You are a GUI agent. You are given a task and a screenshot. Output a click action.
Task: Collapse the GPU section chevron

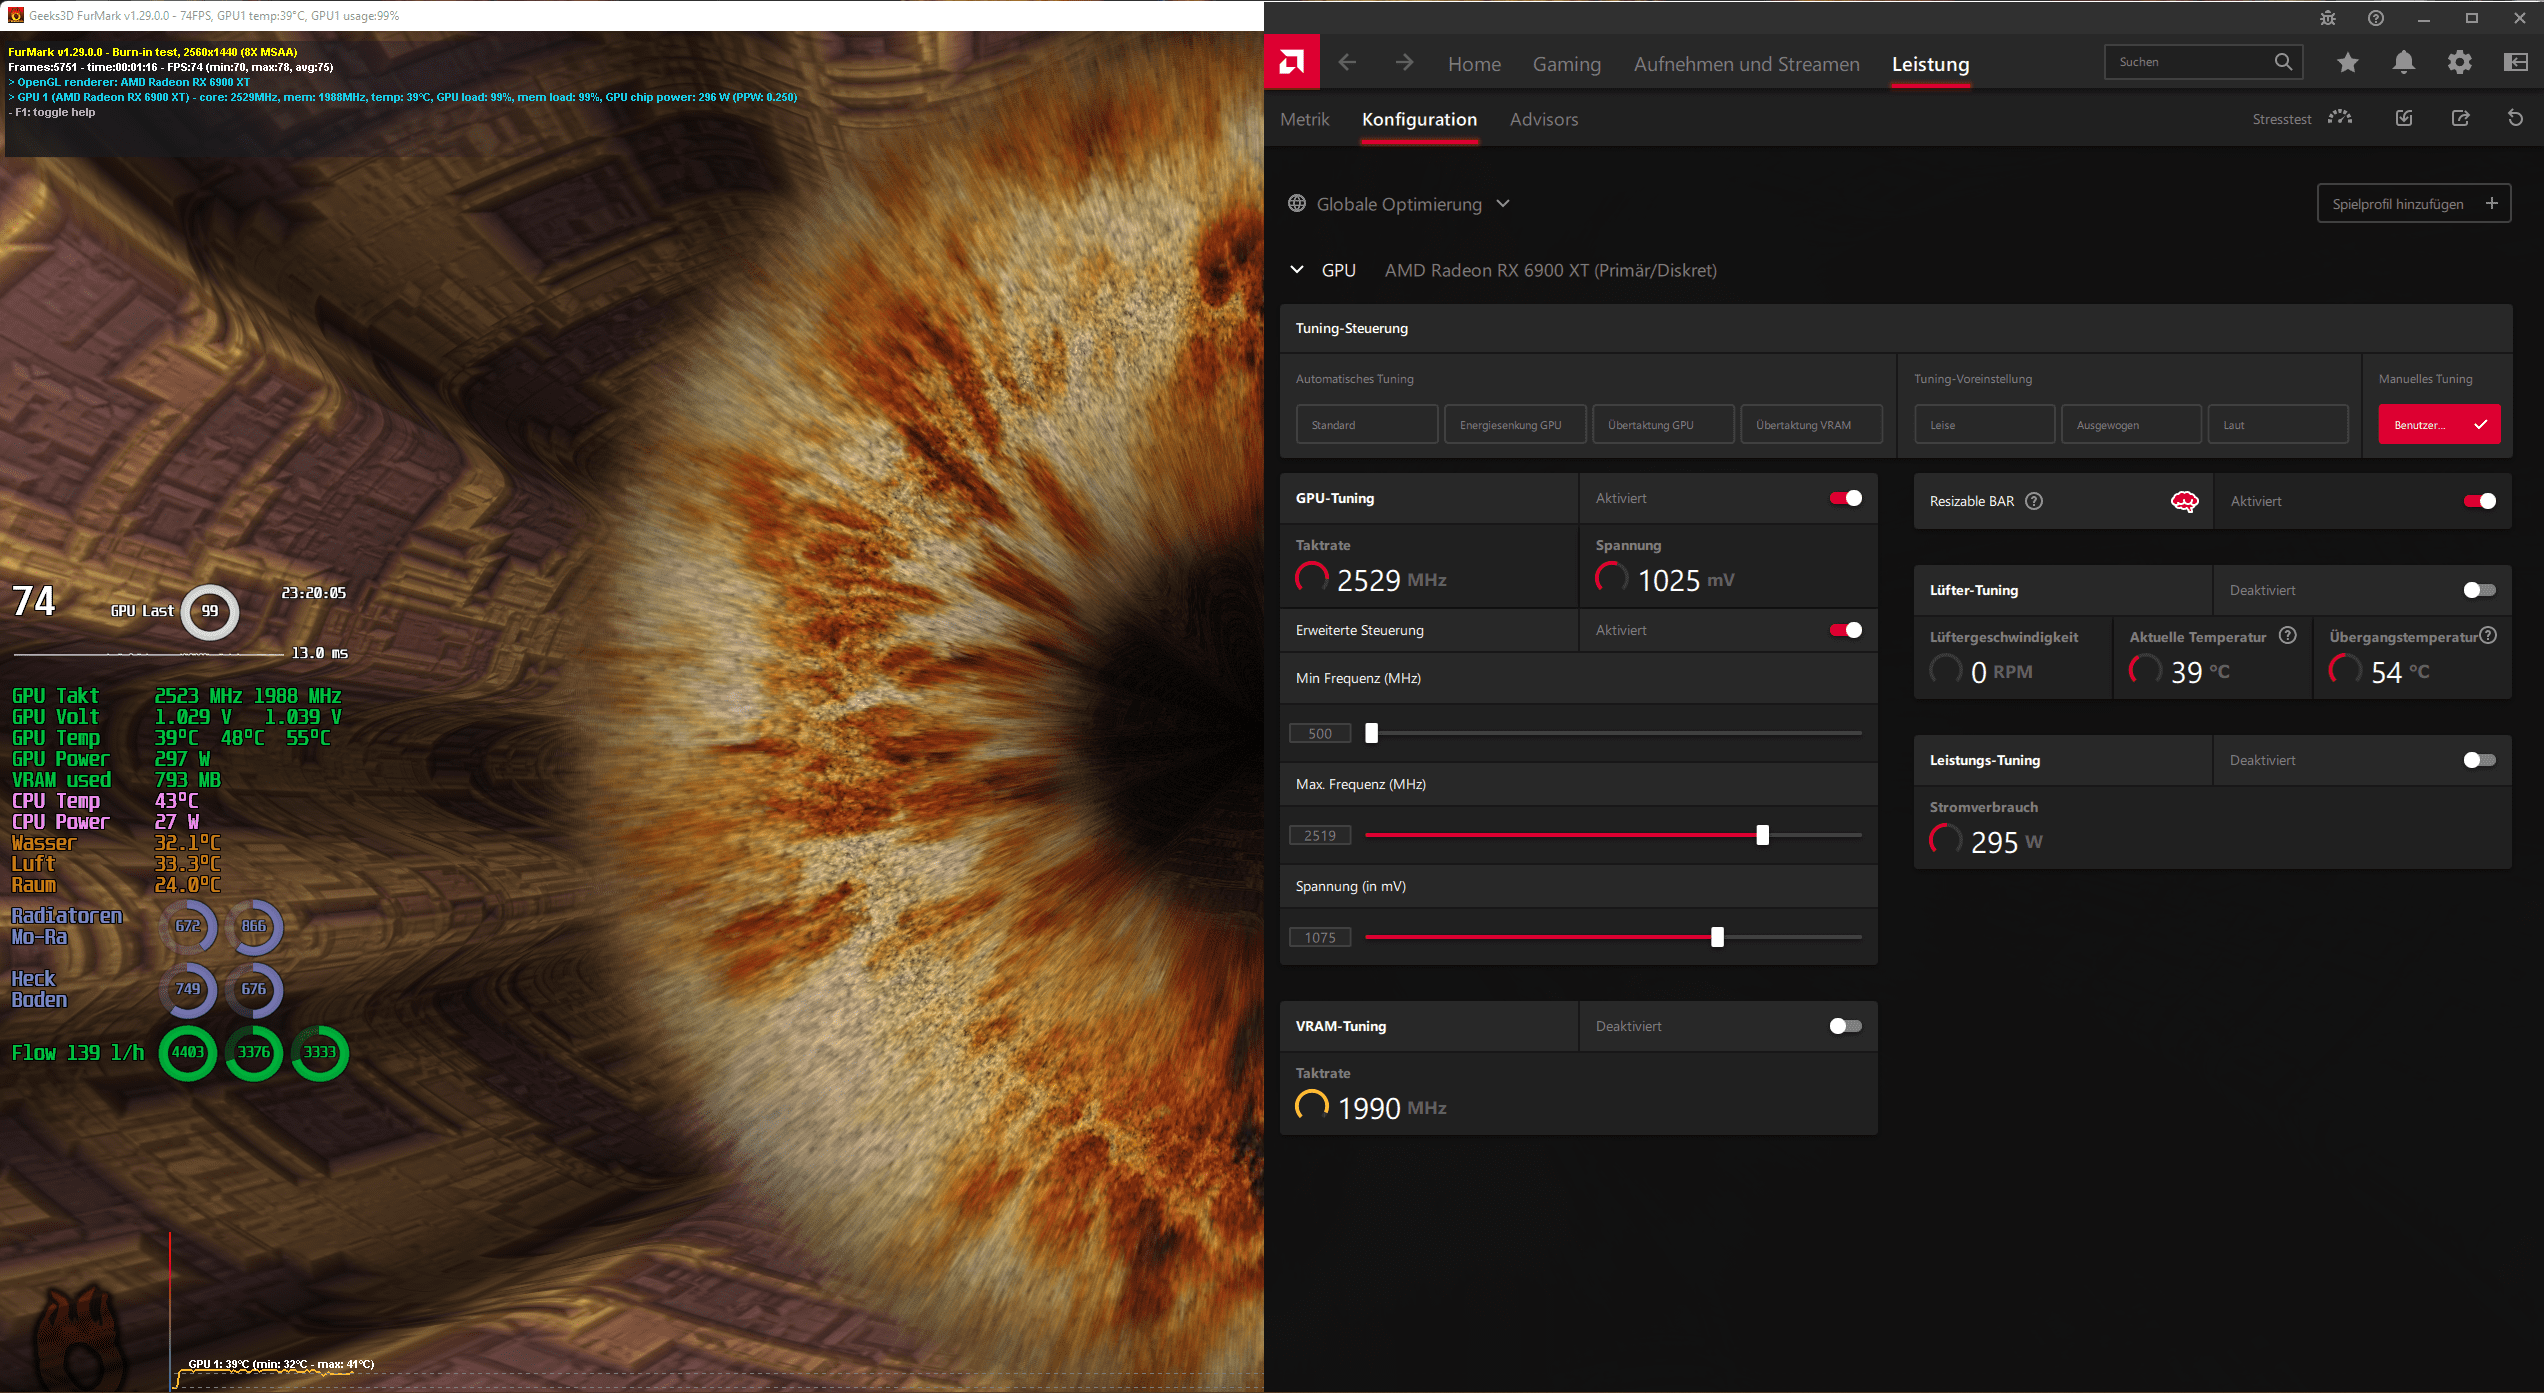pyautogui.click(x=1297, y=270)
